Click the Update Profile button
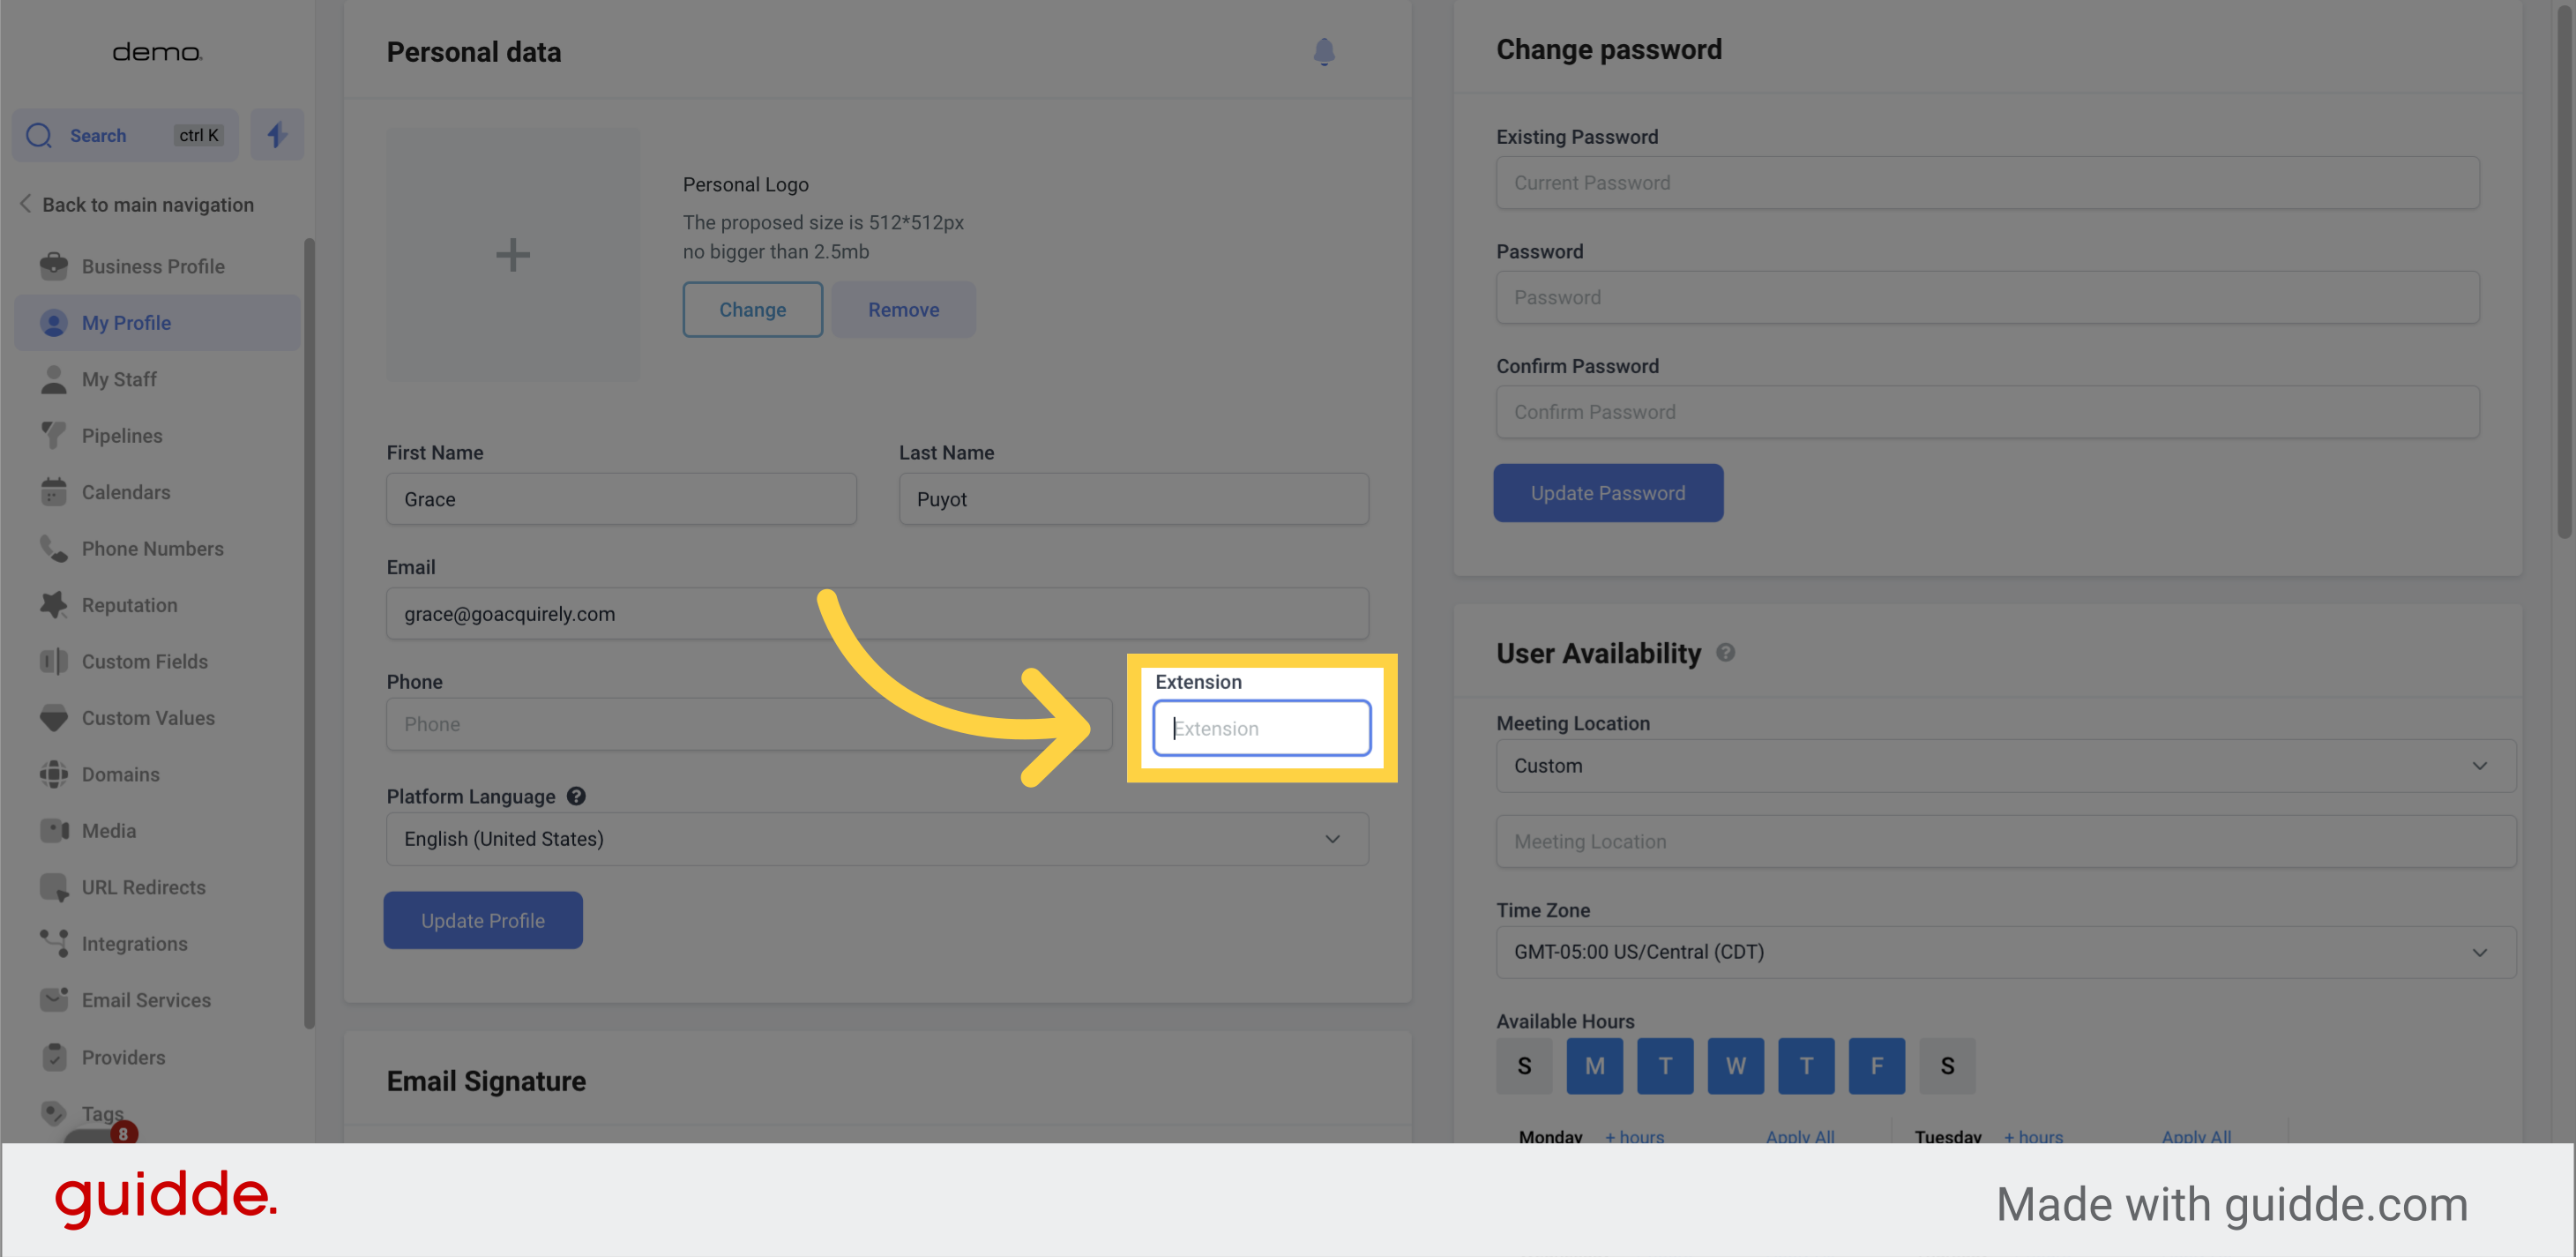2576x1257 pixels. click(482, 920)
